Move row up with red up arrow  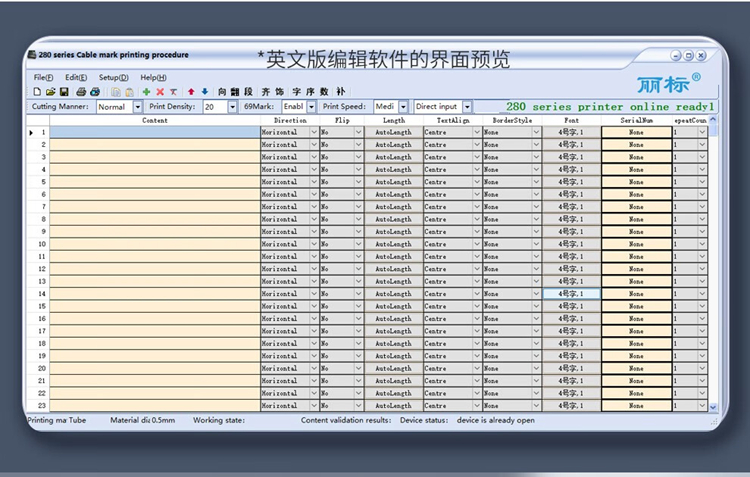coord(191,91)
